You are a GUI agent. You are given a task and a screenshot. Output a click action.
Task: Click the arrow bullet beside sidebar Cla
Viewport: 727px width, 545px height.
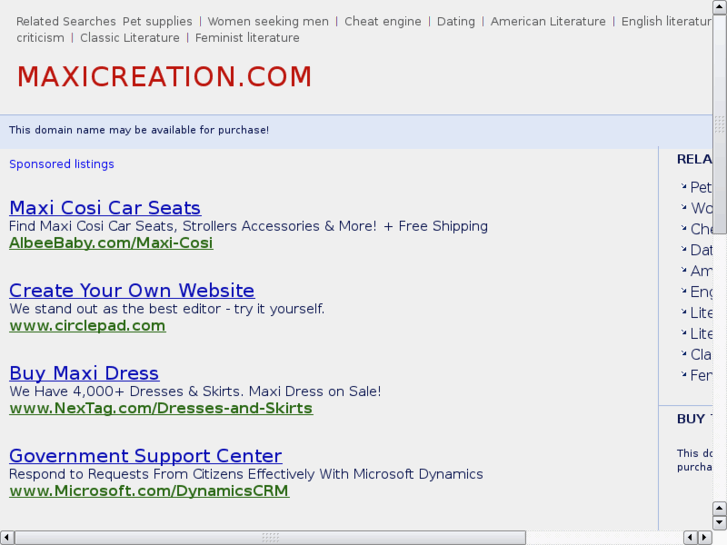coord(683,353)
